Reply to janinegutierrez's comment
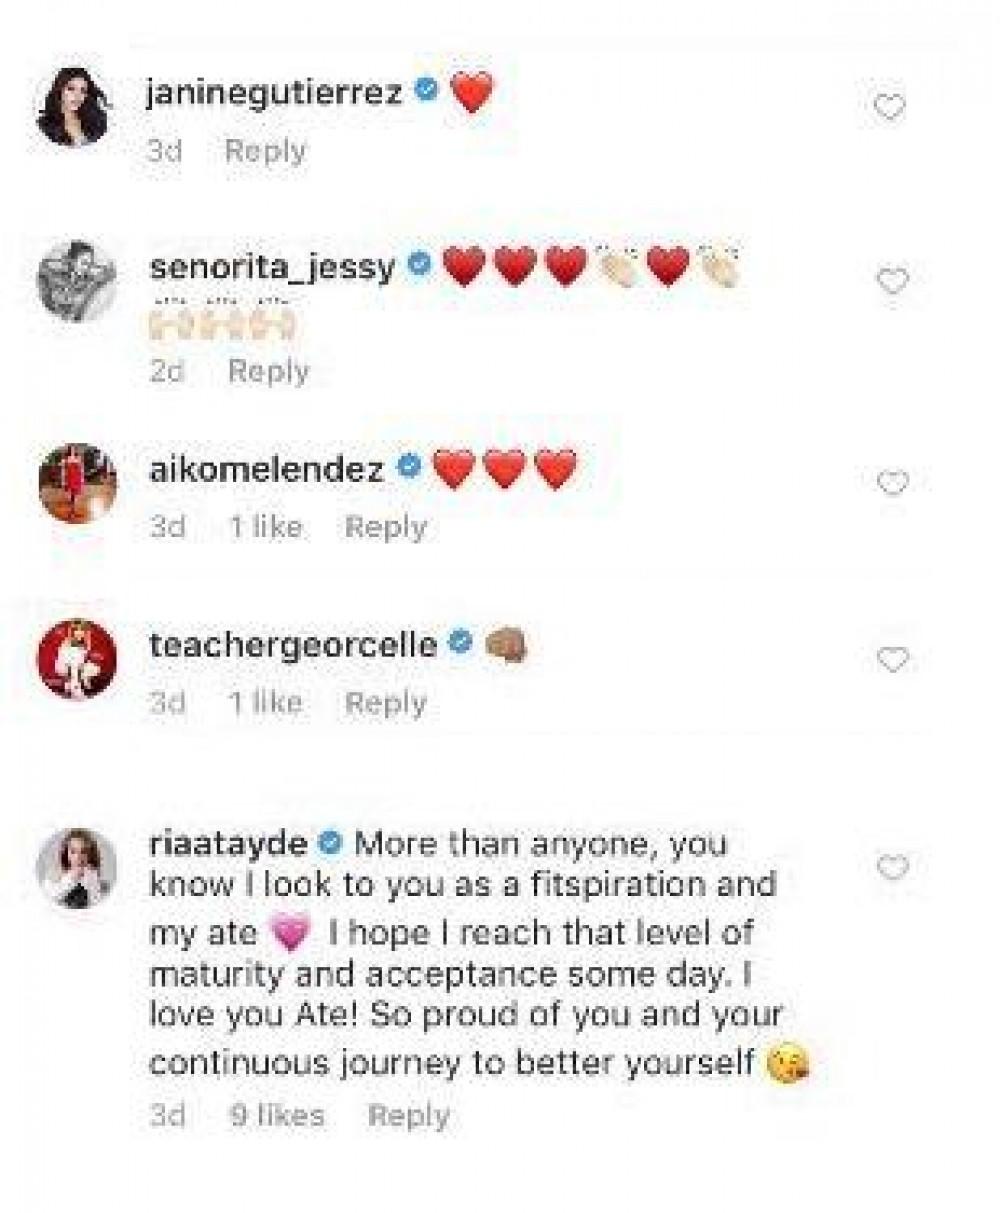This screenshot has height=1213, width=1000. click(x=265, y=152)
